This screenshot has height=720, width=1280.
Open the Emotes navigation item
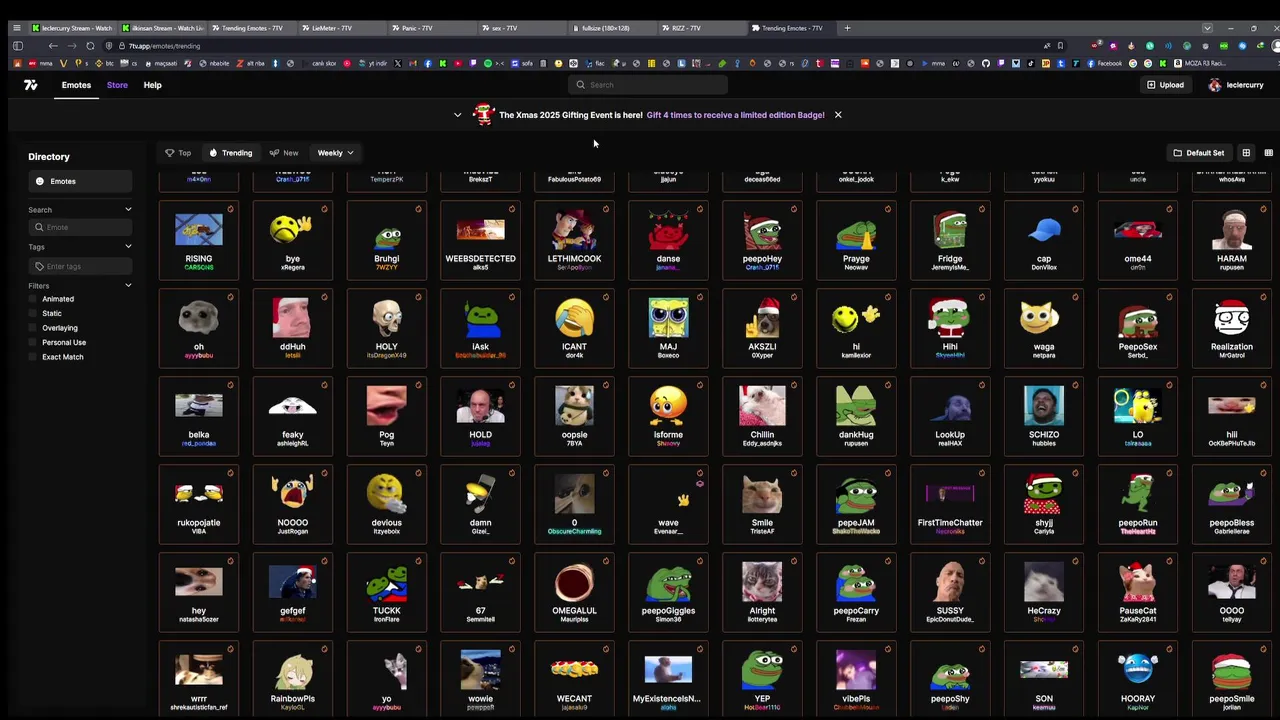pyautogui.click(x=76, y=85)
